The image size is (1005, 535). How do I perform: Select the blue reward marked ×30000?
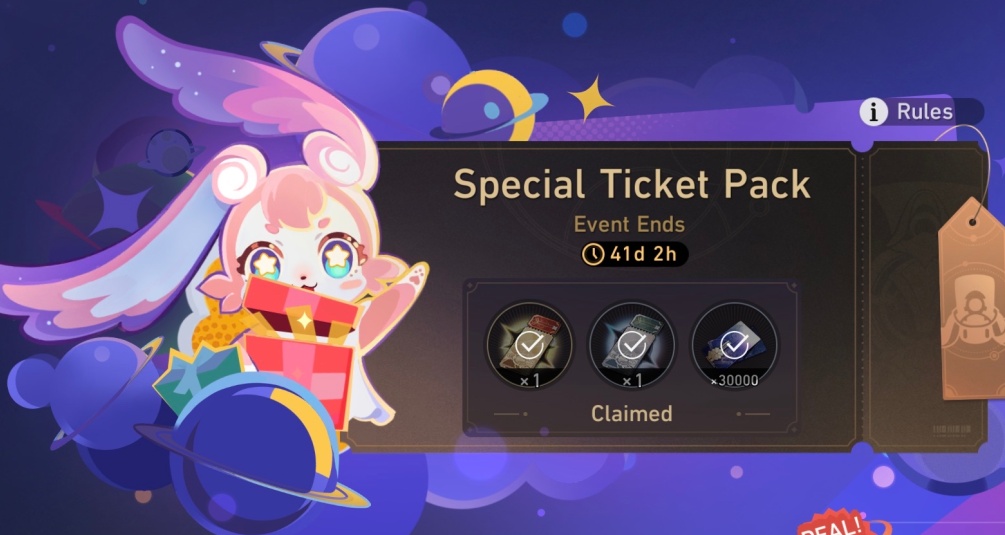click(735, 346)
